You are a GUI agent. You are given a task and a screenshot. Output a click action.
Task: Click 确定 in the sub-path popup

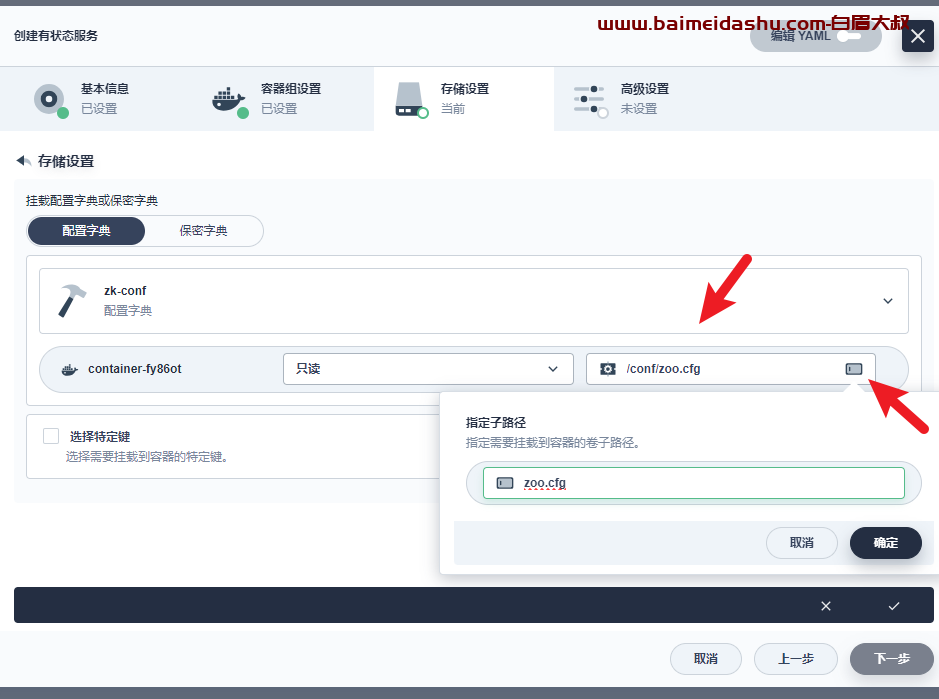(886, 543)
